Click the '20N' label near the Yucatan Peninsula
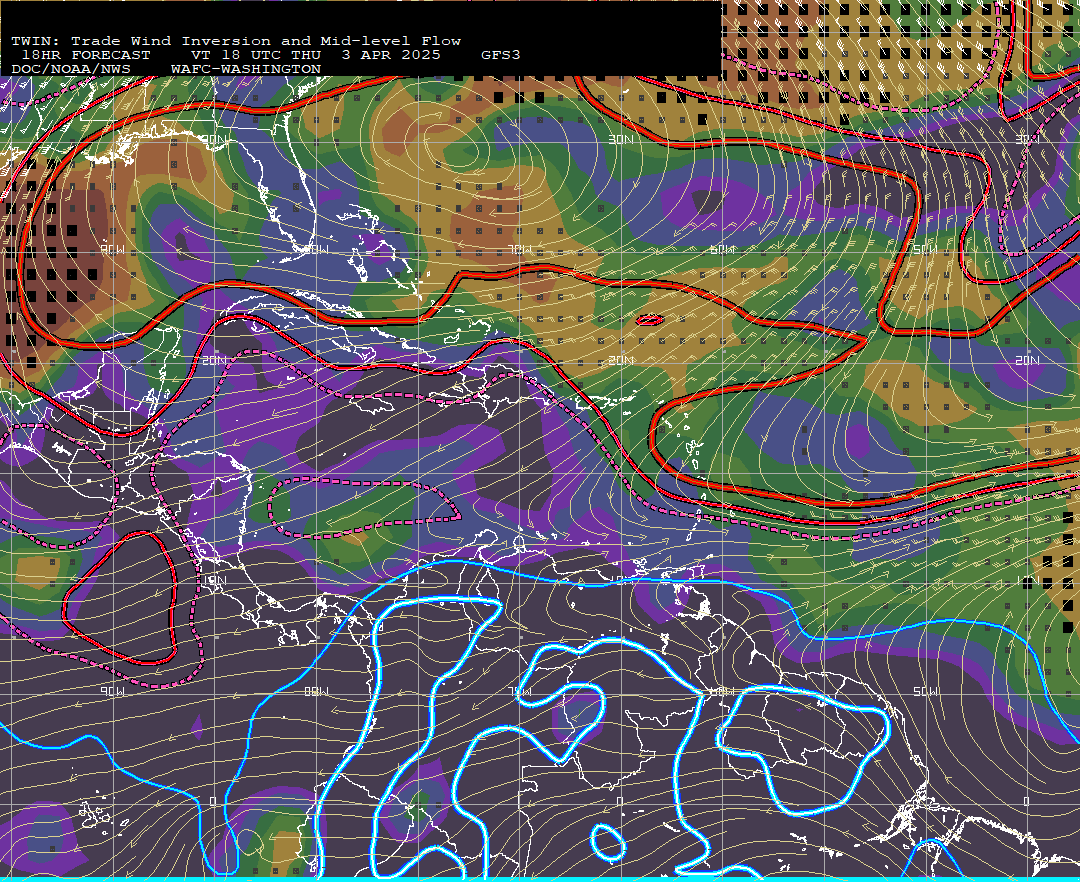 coord(214,361)
